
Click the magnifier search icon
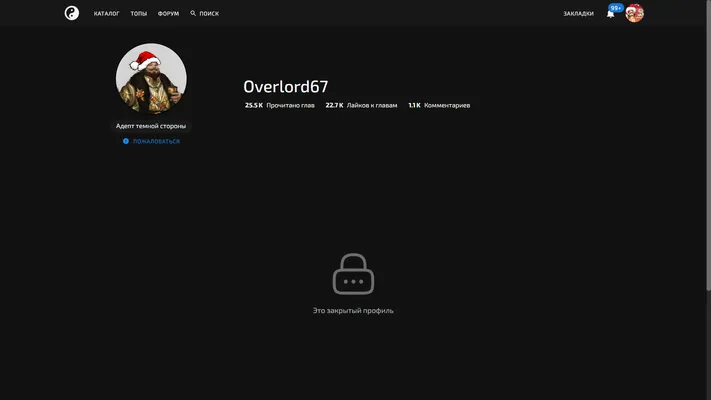point(193,13)
